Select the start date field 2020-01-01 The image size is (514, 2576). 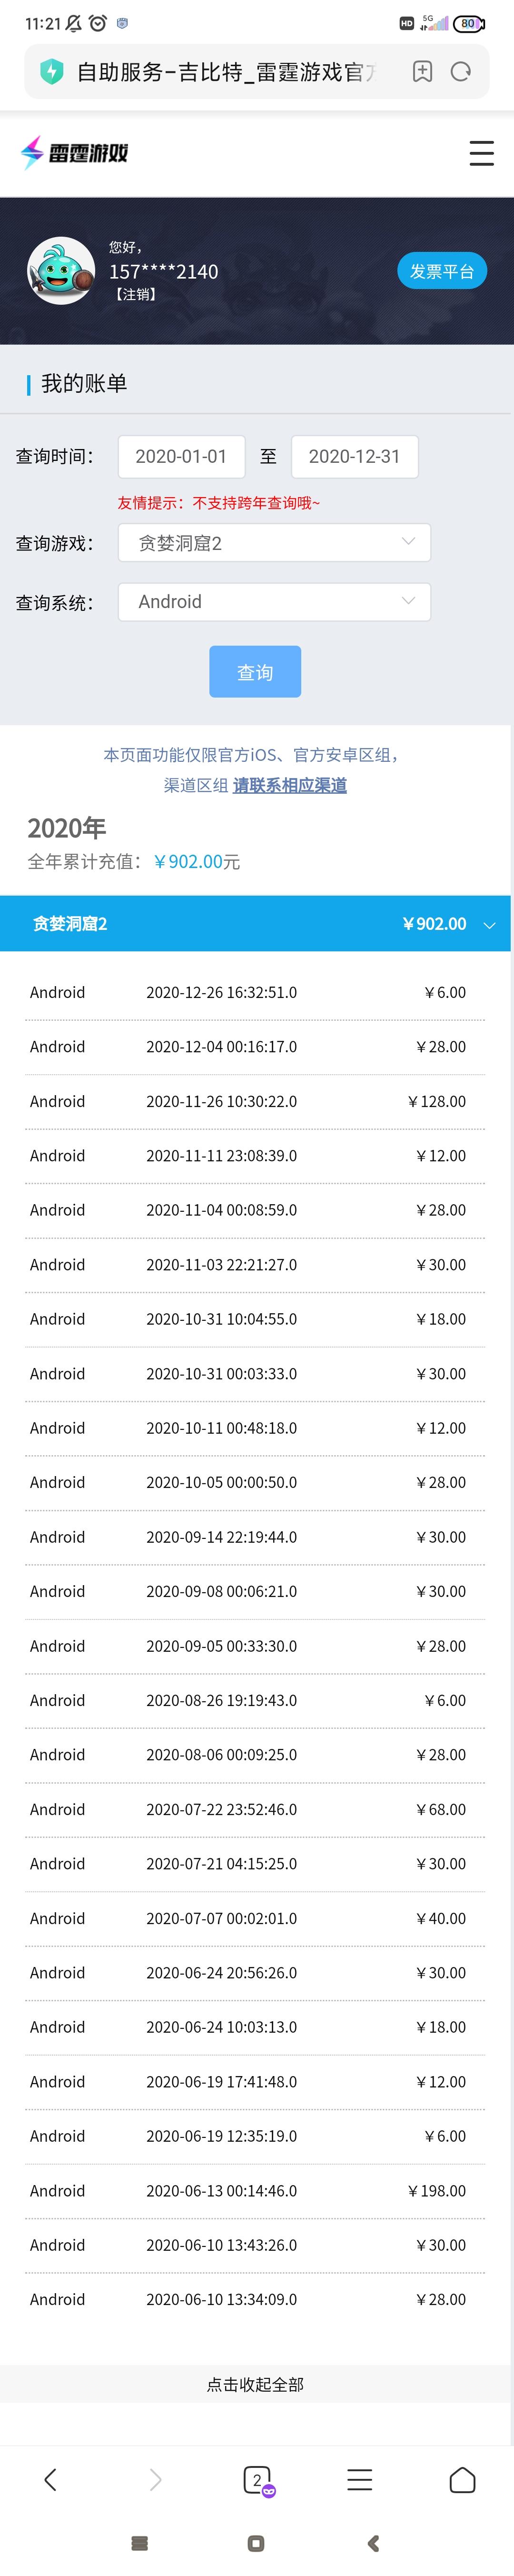[181, 456]
